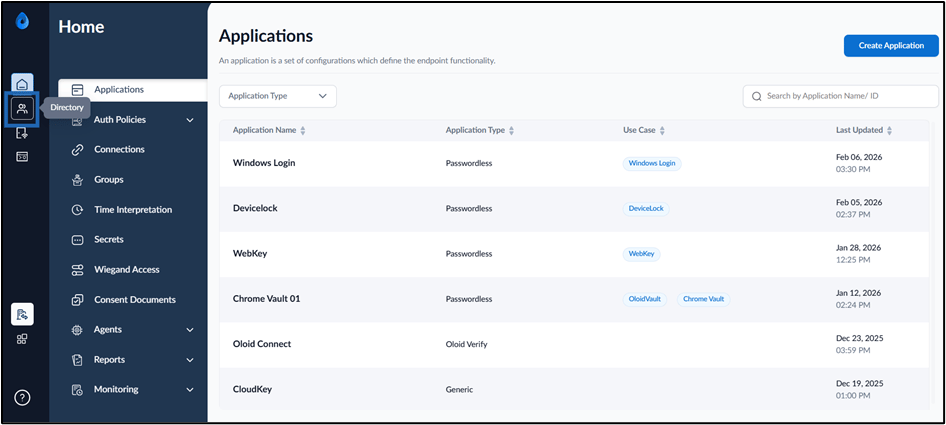The width and height of the screenshot is (946, 425).
Task: Click the Generic type cell
Action: pos(459,389)
